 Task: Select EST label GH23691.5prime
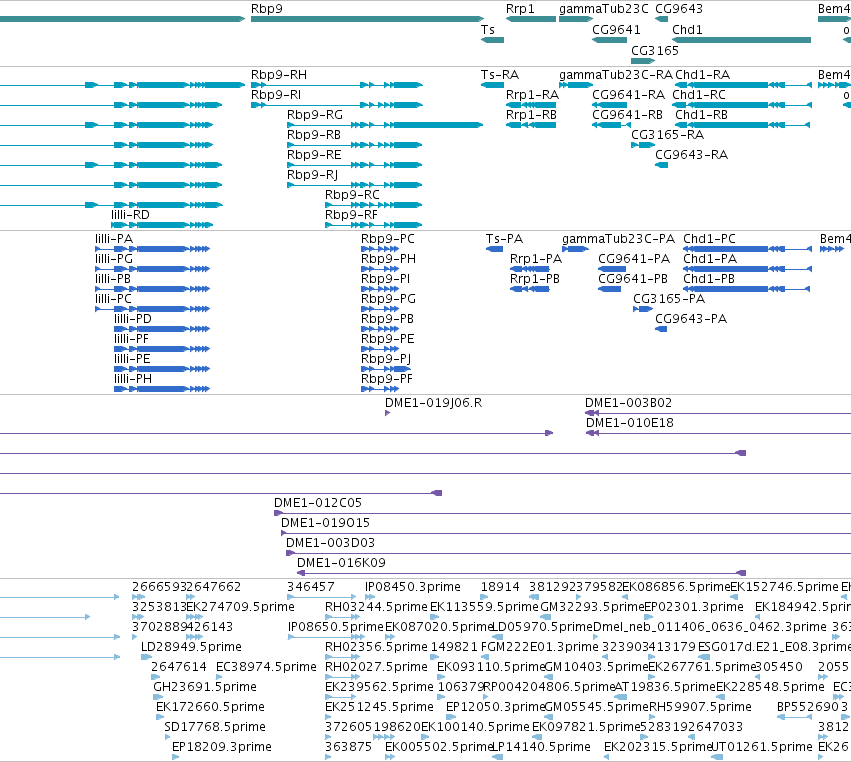205,687
